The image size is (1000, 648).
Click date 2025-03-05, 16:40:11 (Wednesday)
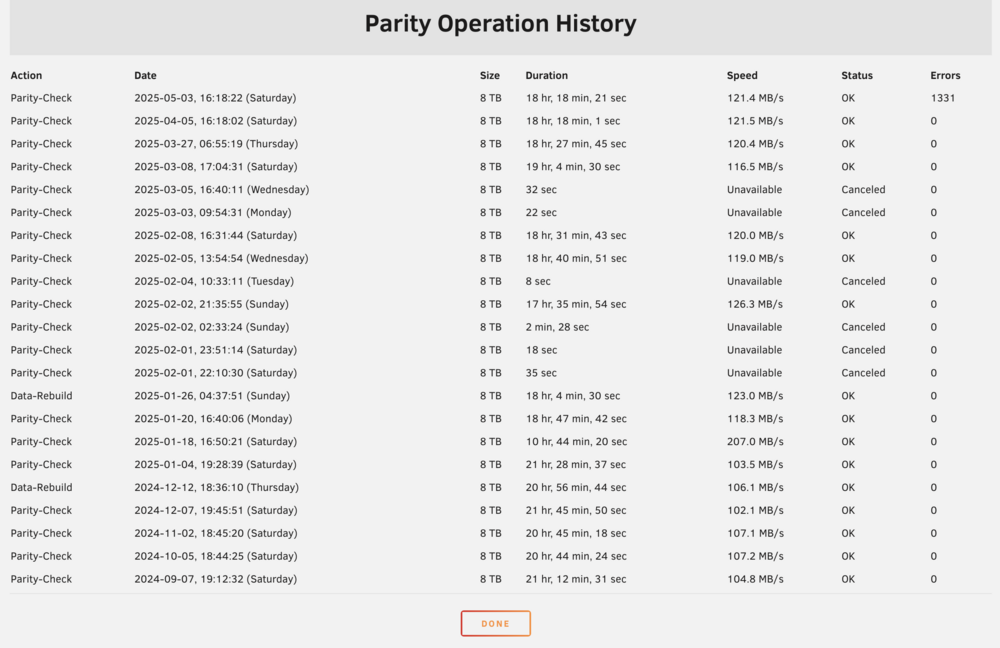point(221,190)
